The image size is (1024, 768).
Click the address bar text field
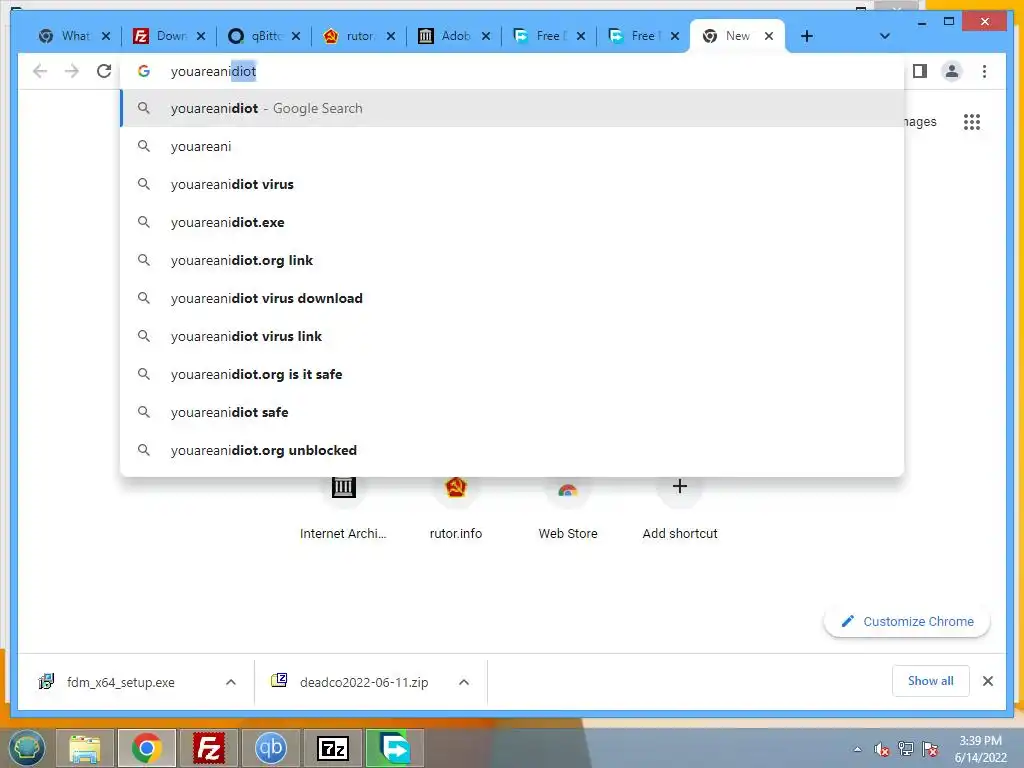512,71
